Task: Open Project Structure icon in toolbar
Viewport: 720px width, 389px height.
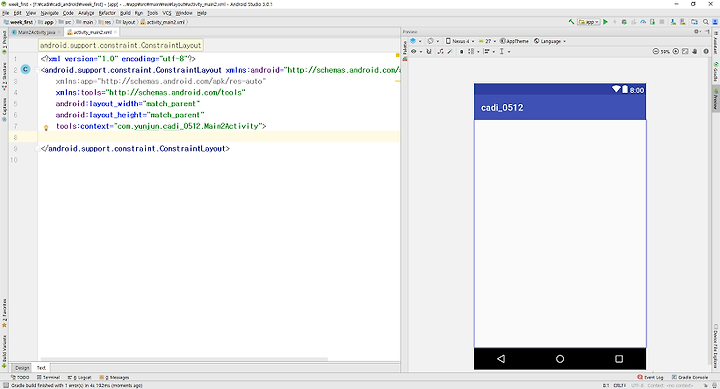Action: [x=694, y=22]
